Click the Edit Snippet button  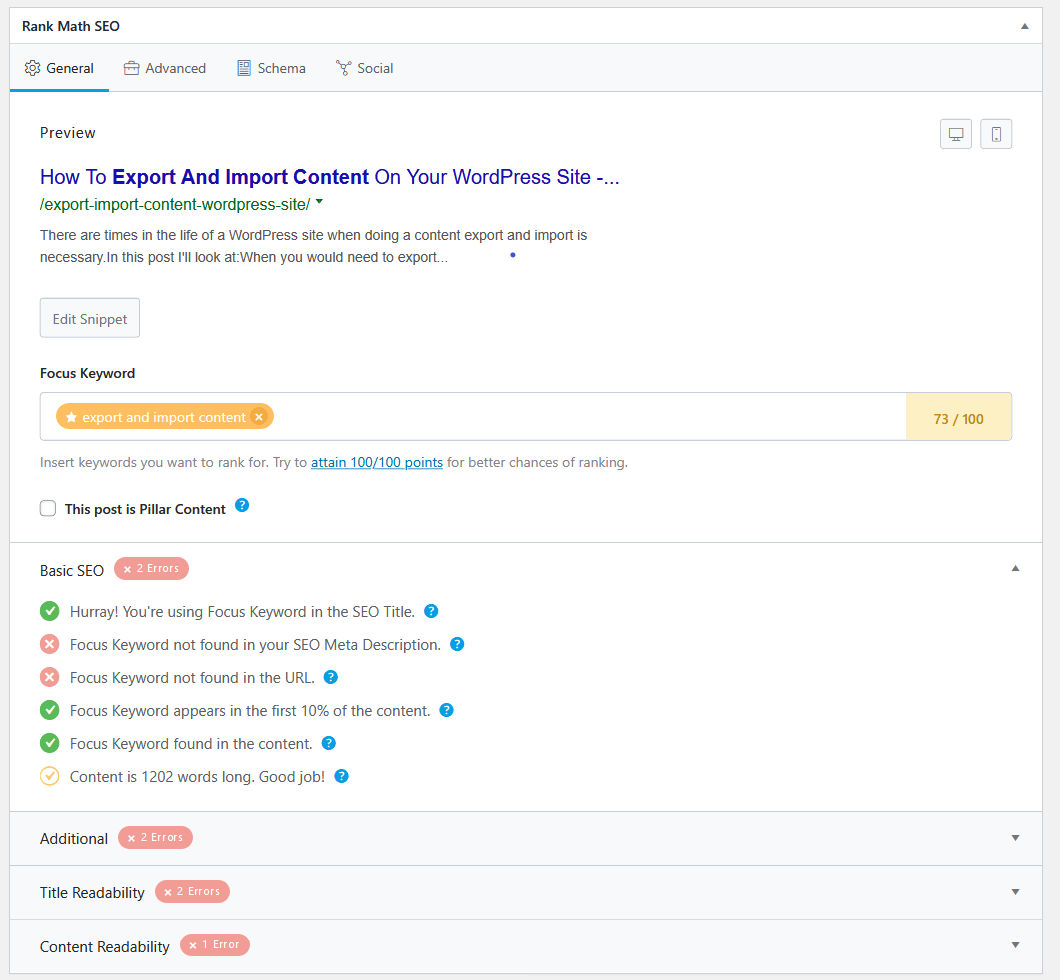click(89, 317)
